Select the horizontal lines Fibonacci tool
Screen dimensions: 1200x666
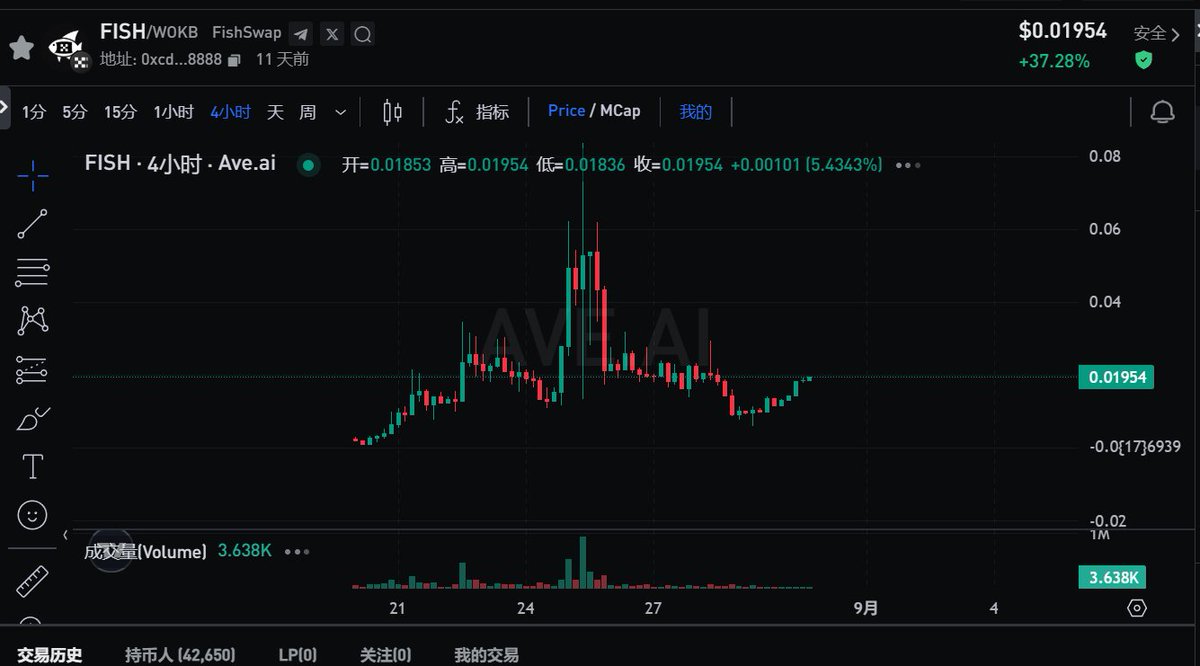click(x=32, y=272)
